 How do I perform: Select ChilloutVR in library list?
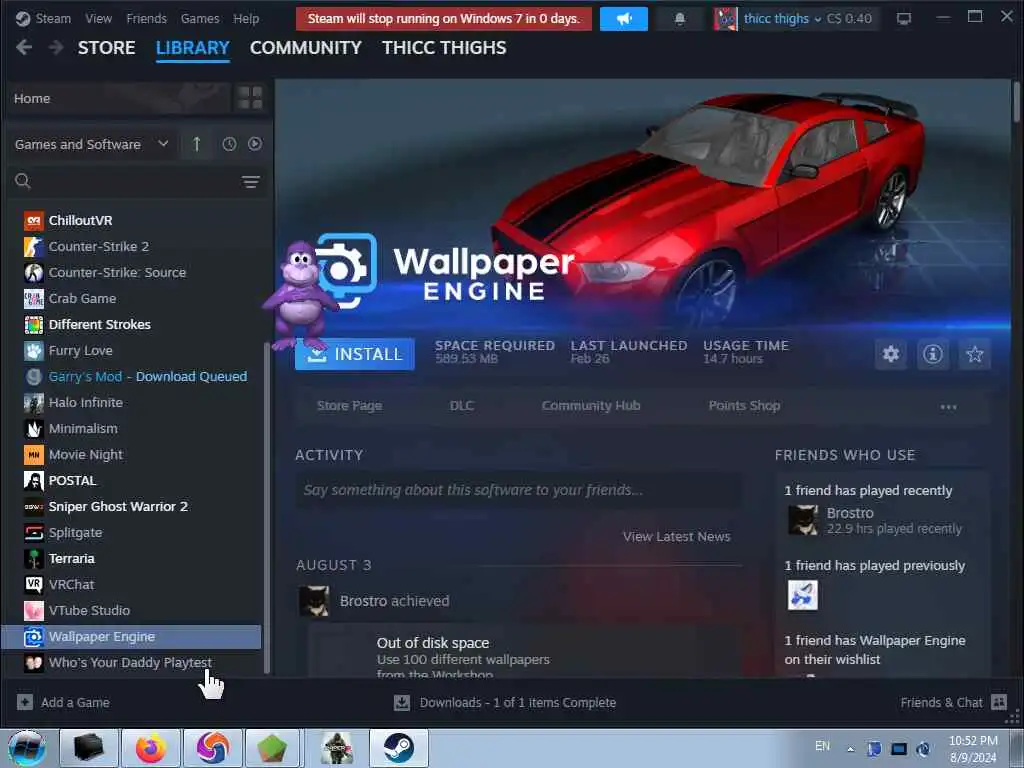coord(131,220)
